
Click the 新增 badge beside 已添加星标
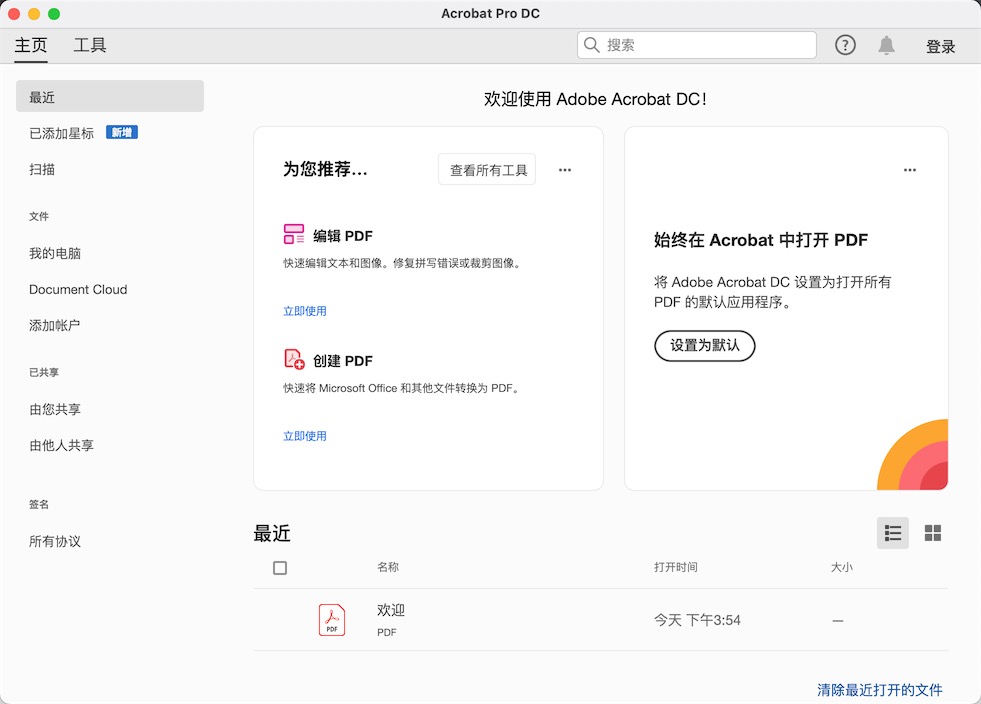pos(122,133)
